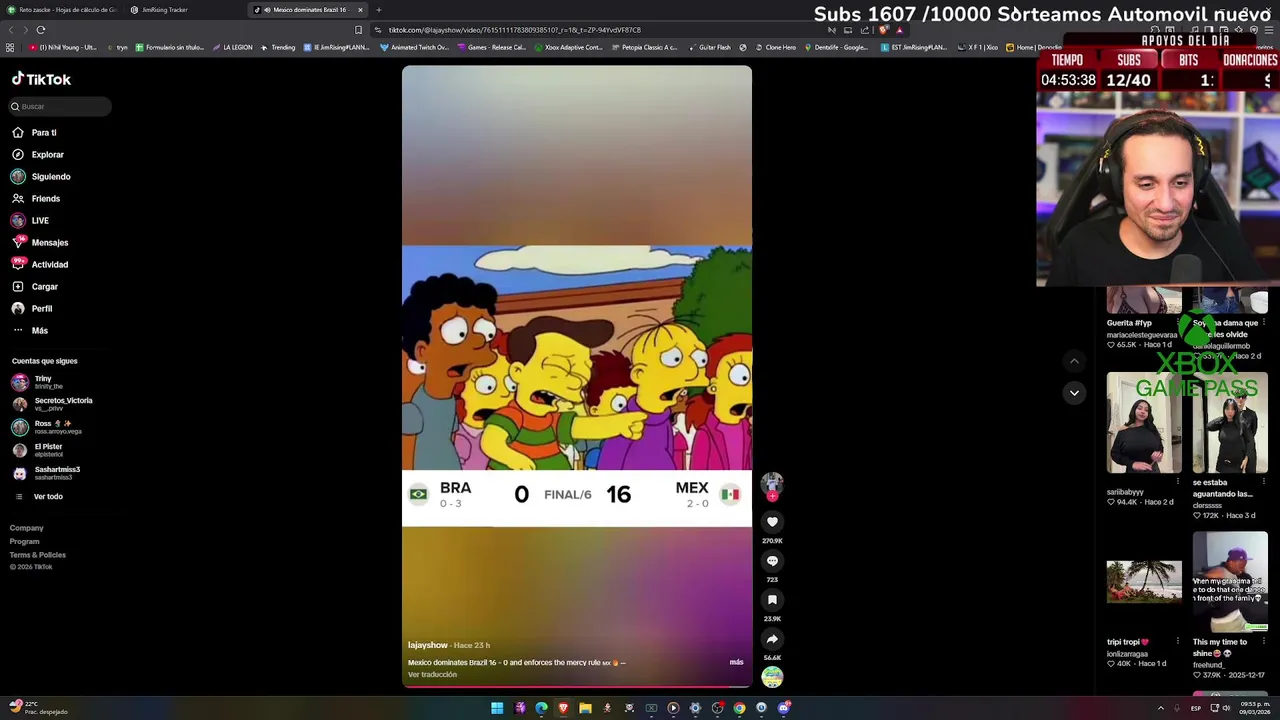Screen dimensions: 1280x720
Task: Open a new browser tab
Action: pyautogui.click(x=379, y=10)
